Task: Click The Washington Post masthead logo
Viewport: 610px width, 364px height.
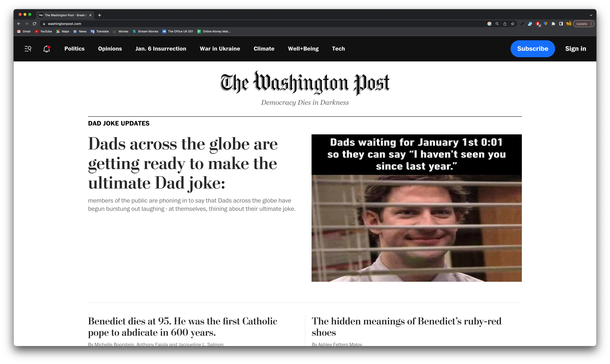Action: click(x=305, y=83)
